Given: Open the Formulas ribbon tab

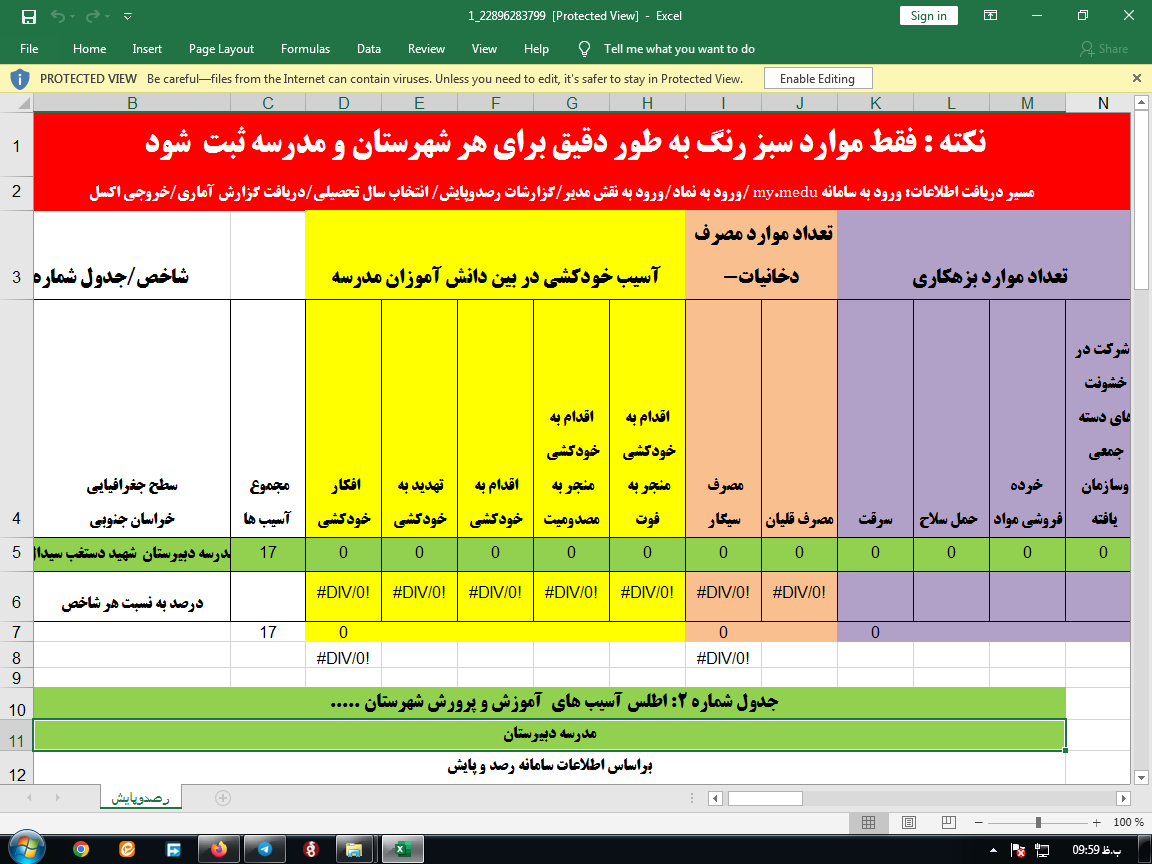Looking at the screenshot, I should [305, 49].
